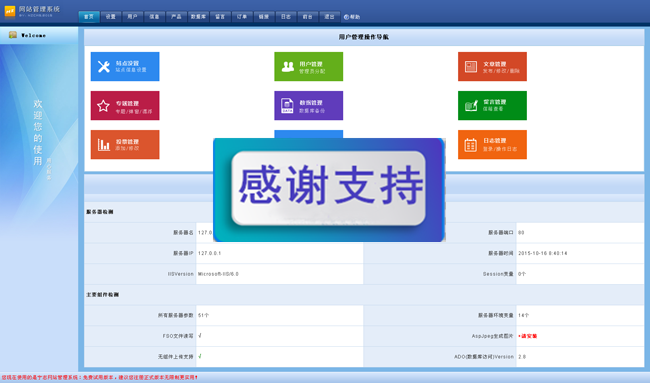This screenshot has width=650, height=383.
Task: Click the 51个 server parameters value
Action: pos(203,315)
